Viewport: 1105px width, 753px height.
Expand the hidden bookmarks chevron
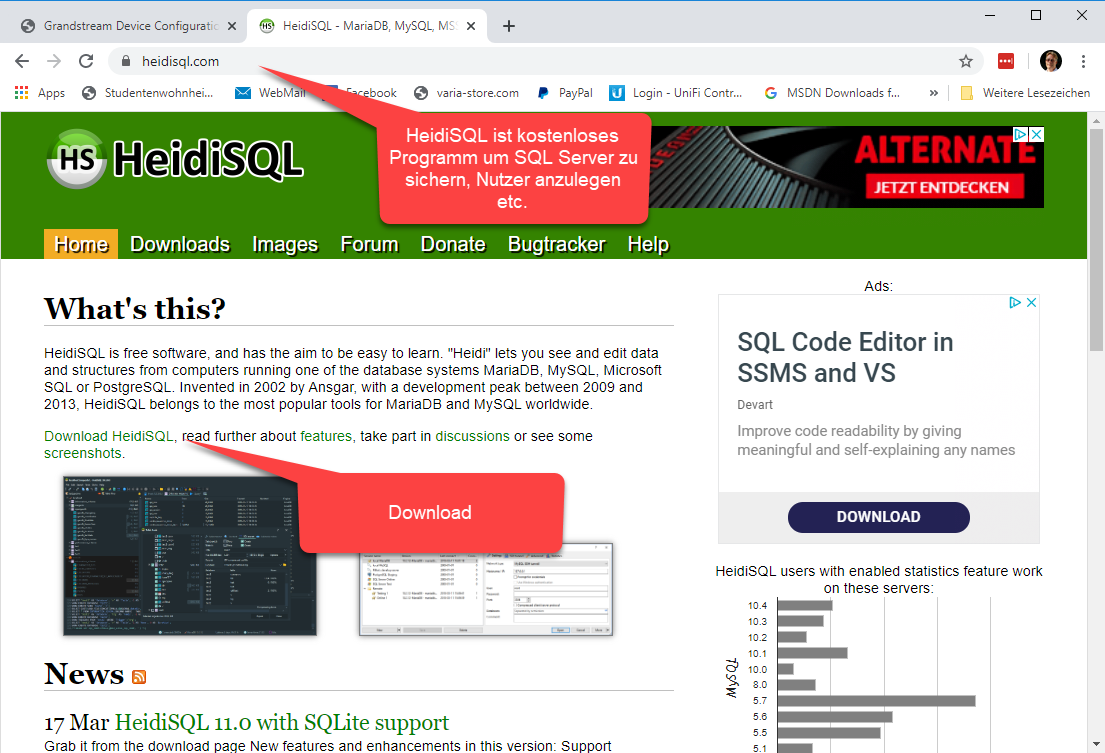coord(934,93)
